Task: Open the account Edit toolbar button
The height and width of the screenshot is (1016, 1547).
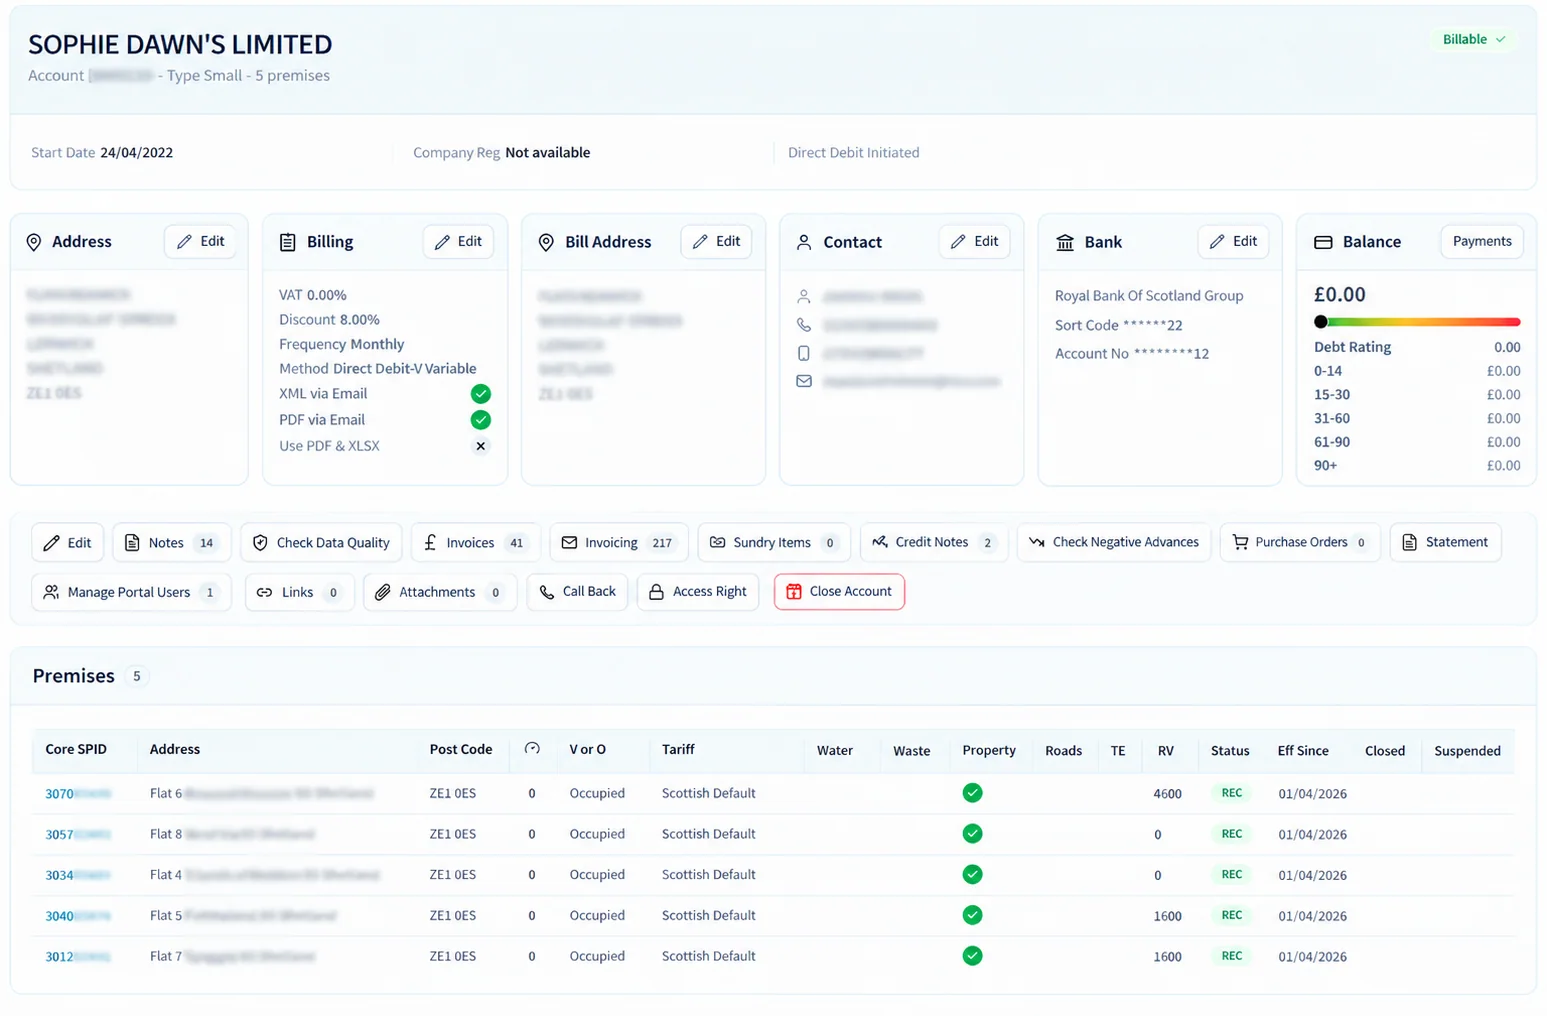Action: tap(67, 542)
